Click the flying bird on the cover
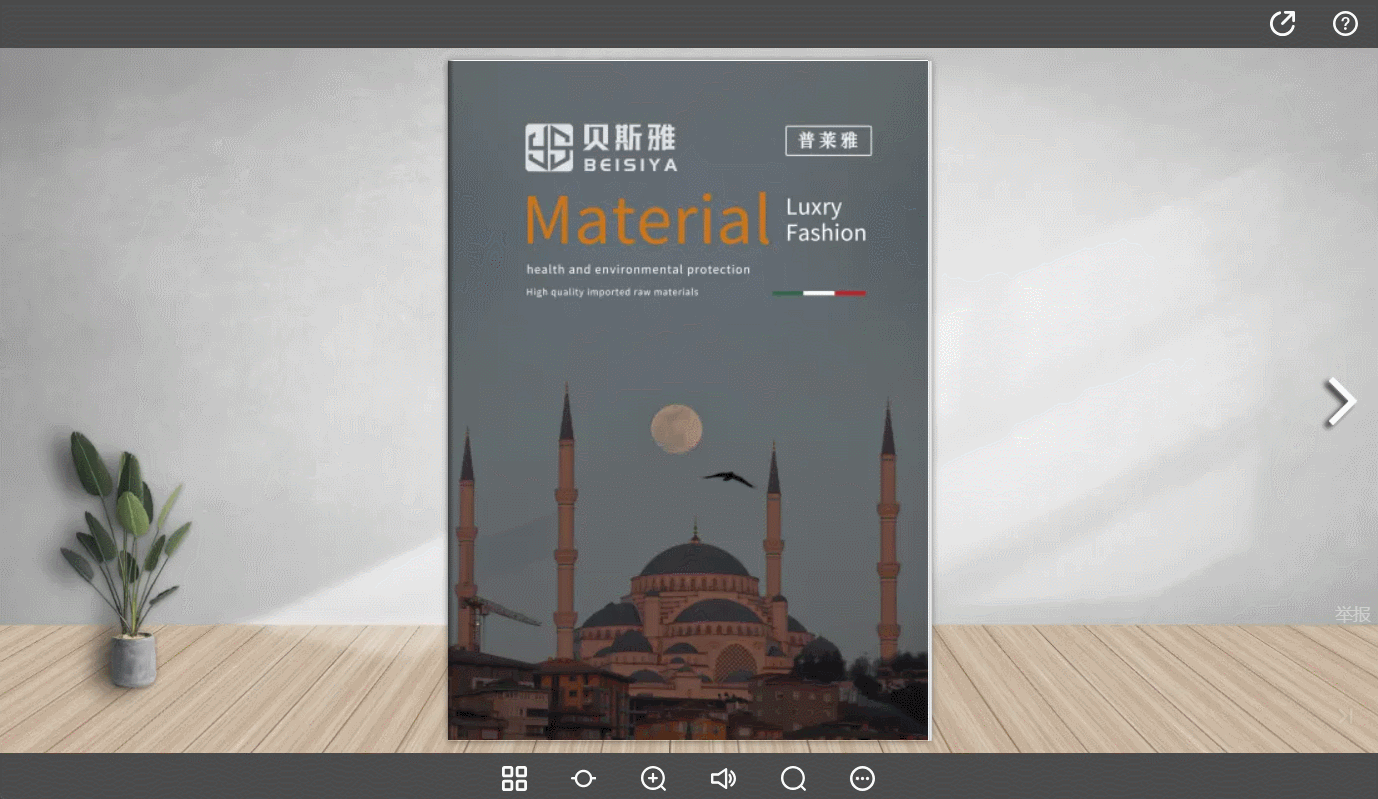Viewport: 1378px width, 799px height. (x=729, y=479)
